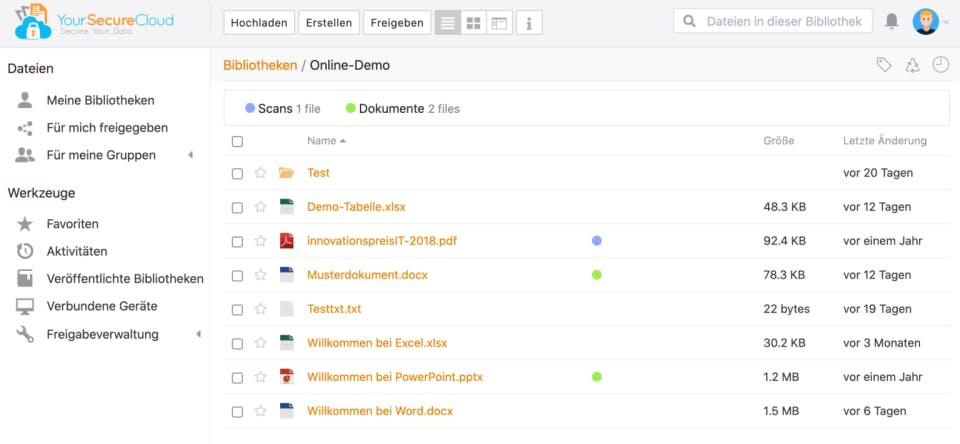
Task: Open Favoriten in sidebar
Action: pyautogui.click(x=72, y=224)
